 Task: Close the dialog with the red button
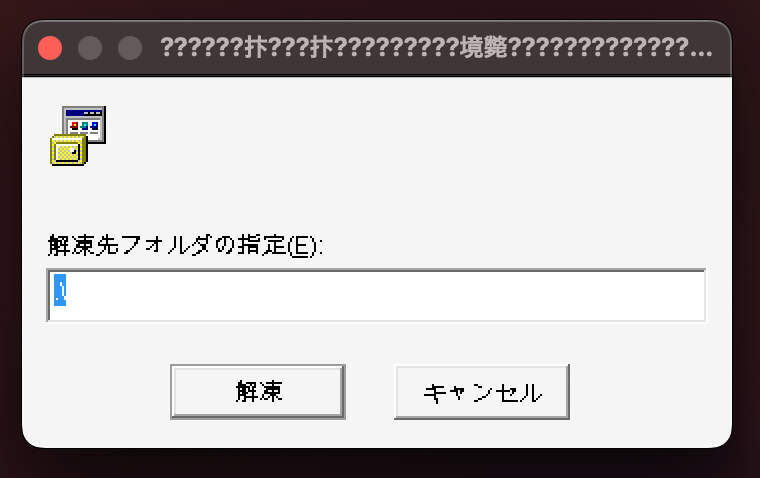[50, 48]
